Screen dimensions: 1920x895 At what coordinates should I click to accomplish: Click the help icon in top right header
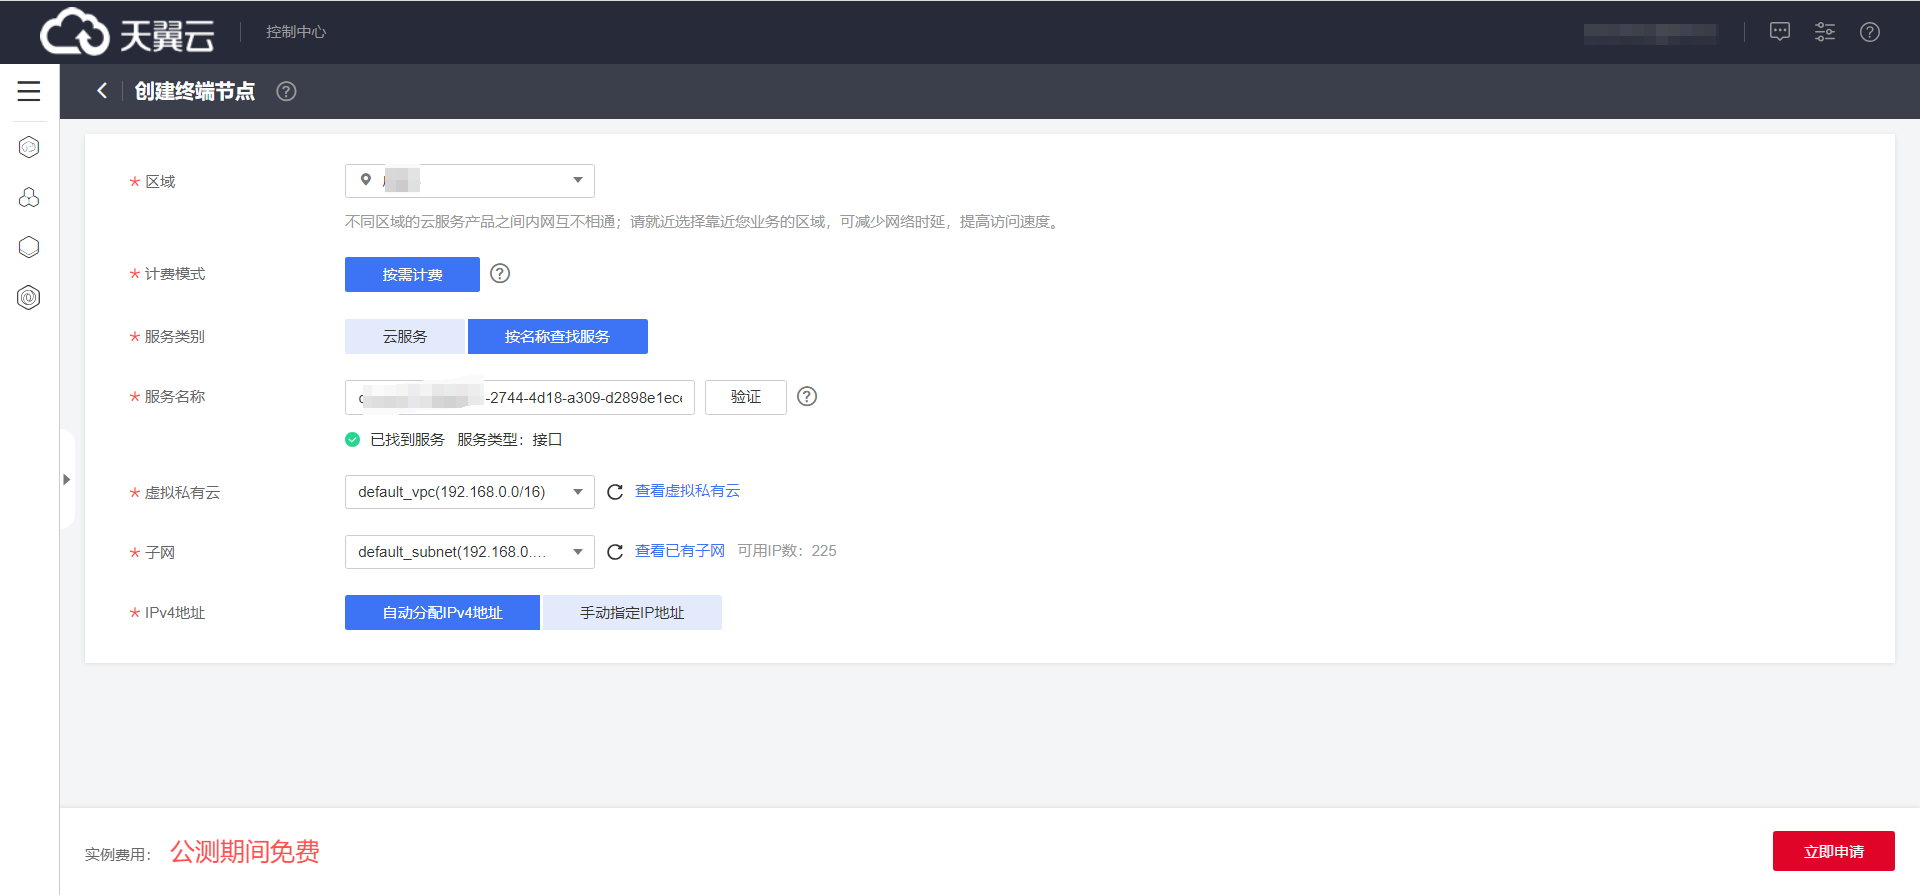point(1869,32)
